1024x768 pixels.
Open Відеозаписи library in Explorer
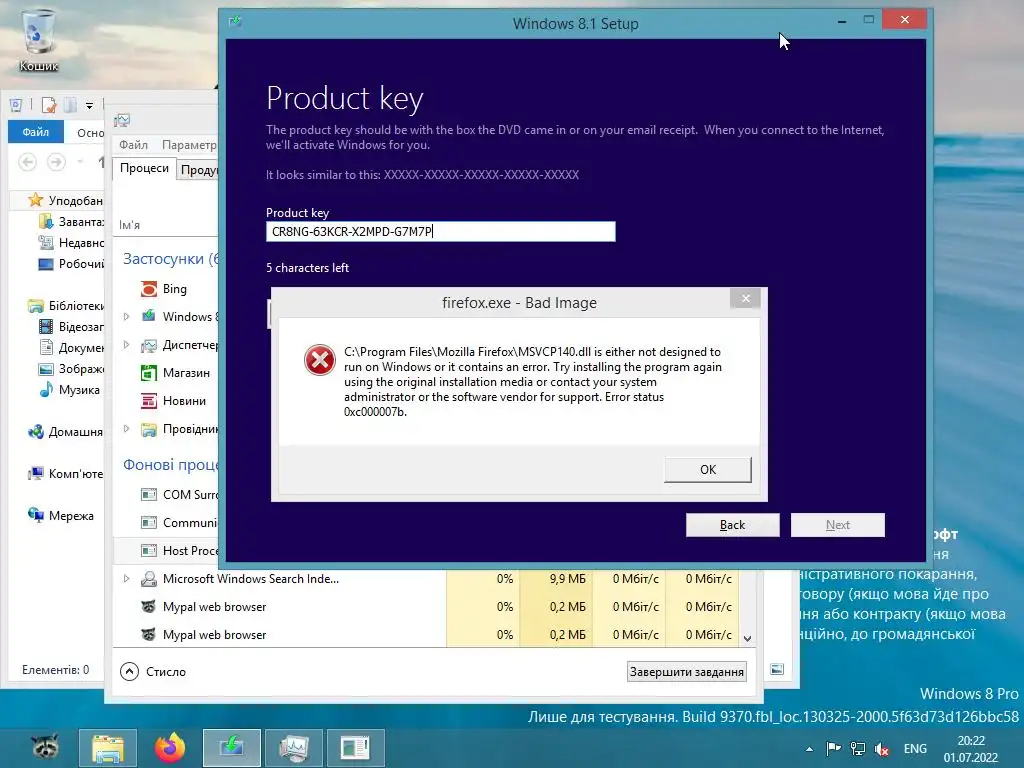pos(71,327)
